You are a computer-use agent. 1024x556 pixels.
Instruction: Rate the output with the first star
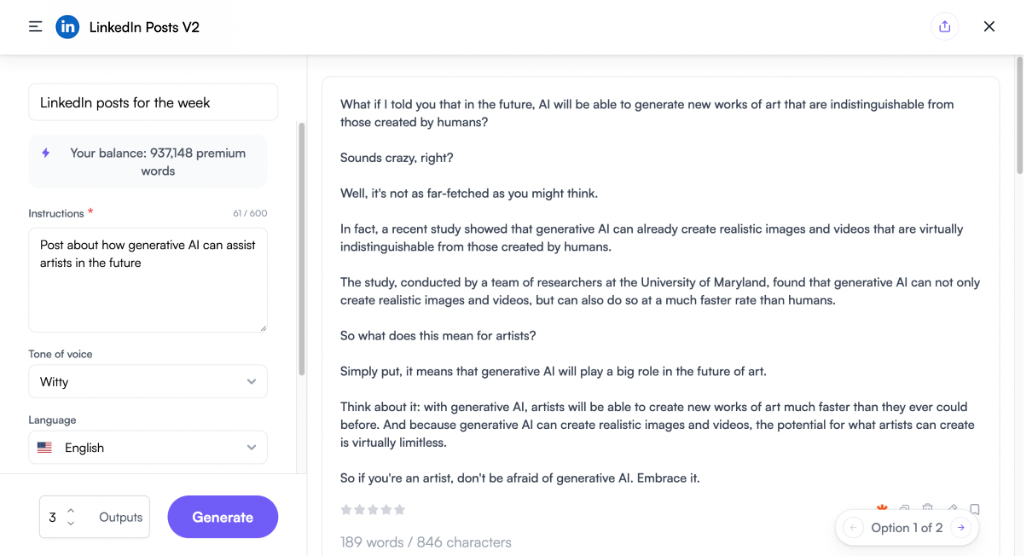pos(346,510)
